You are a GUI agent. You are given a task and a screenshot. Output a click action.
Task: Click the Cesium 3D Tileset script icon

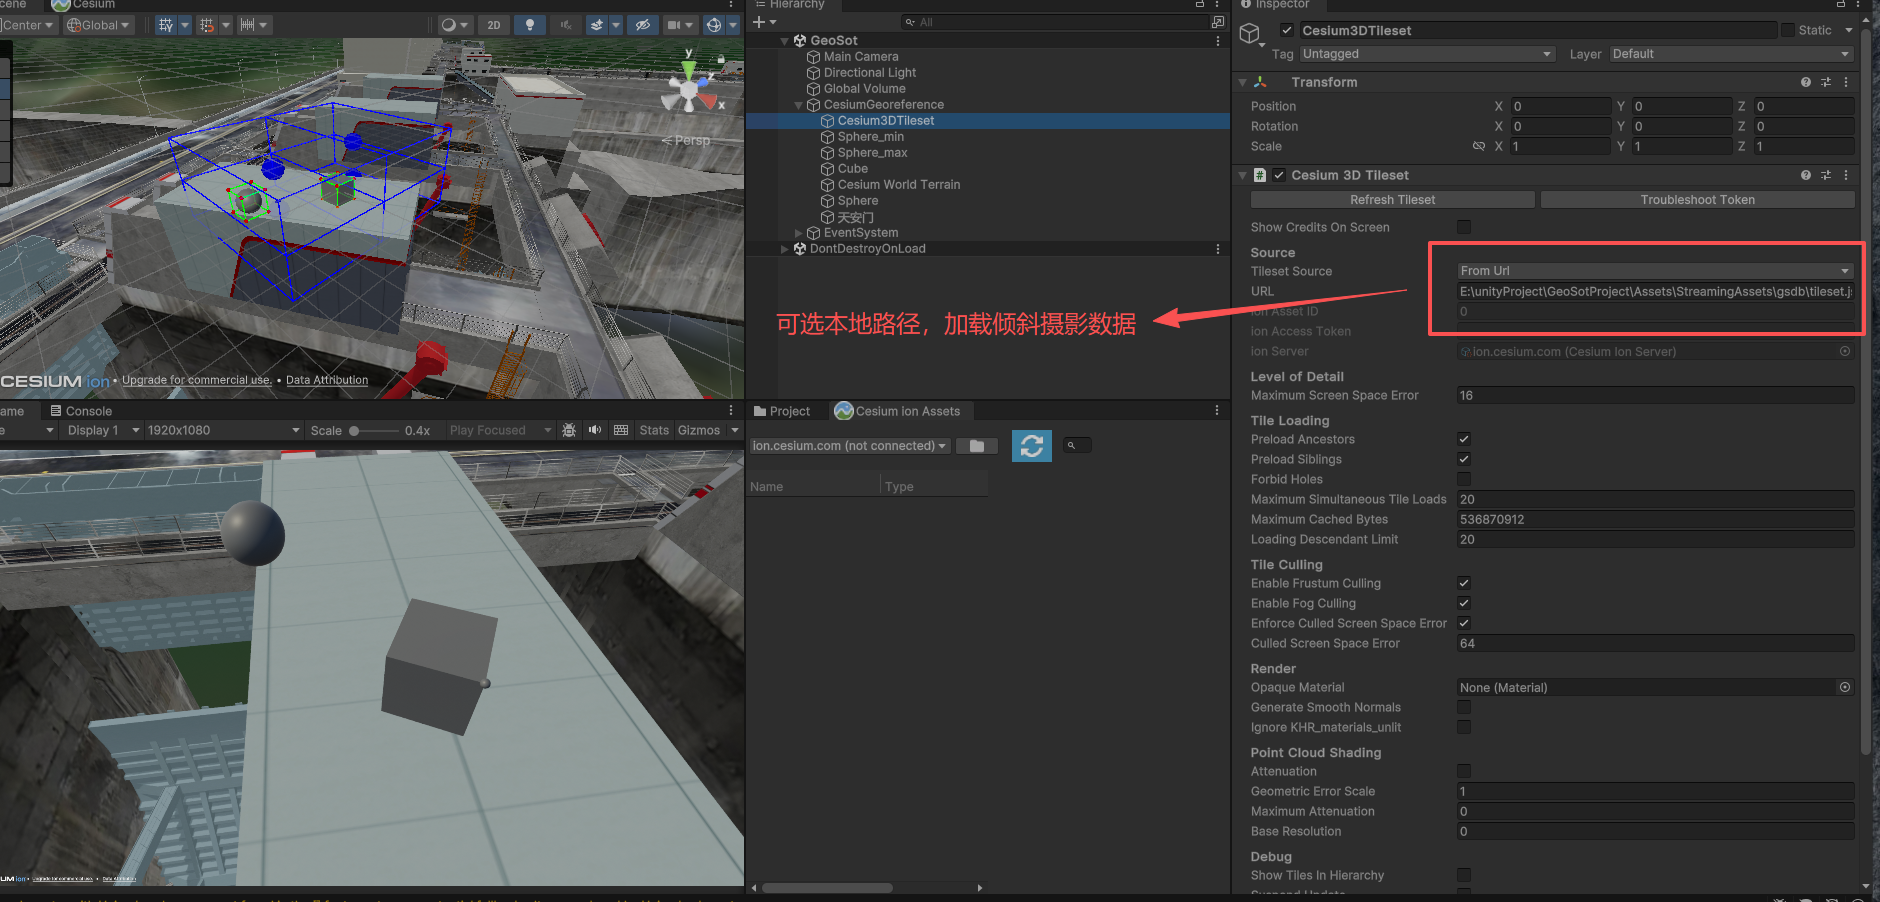[x=1260, y=175]
